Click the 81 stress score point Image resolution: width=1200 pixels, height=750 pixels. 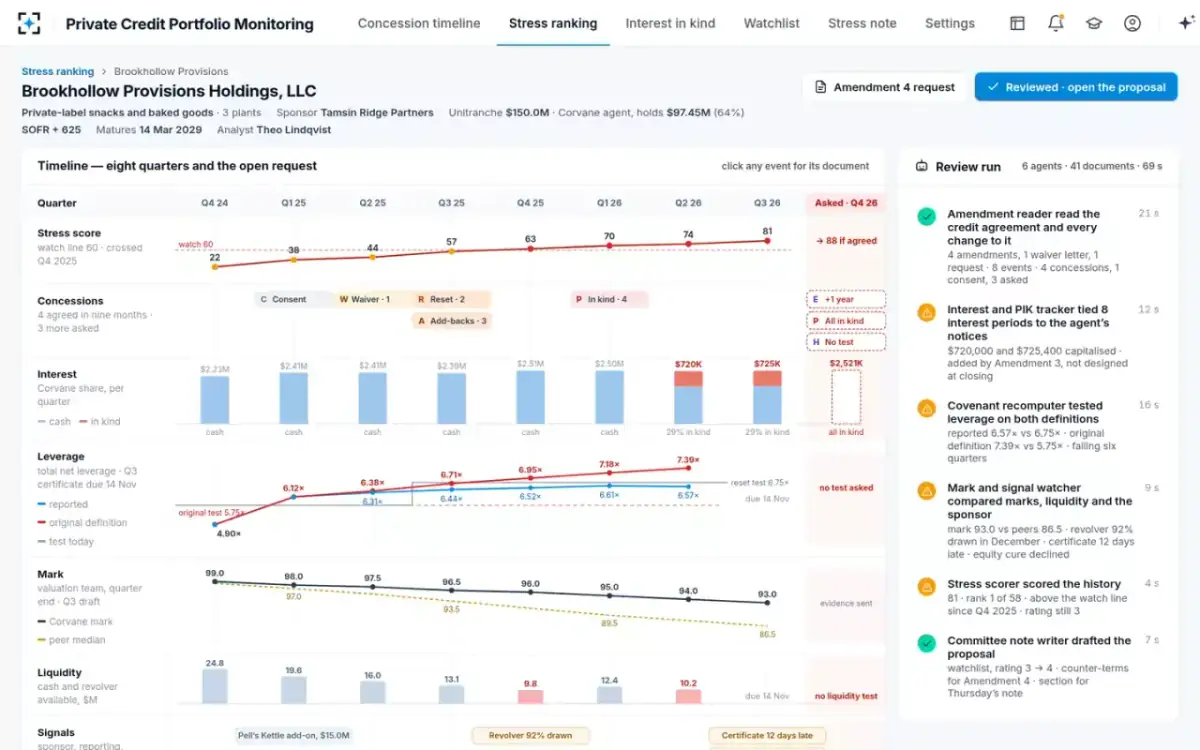click(767, 240)
